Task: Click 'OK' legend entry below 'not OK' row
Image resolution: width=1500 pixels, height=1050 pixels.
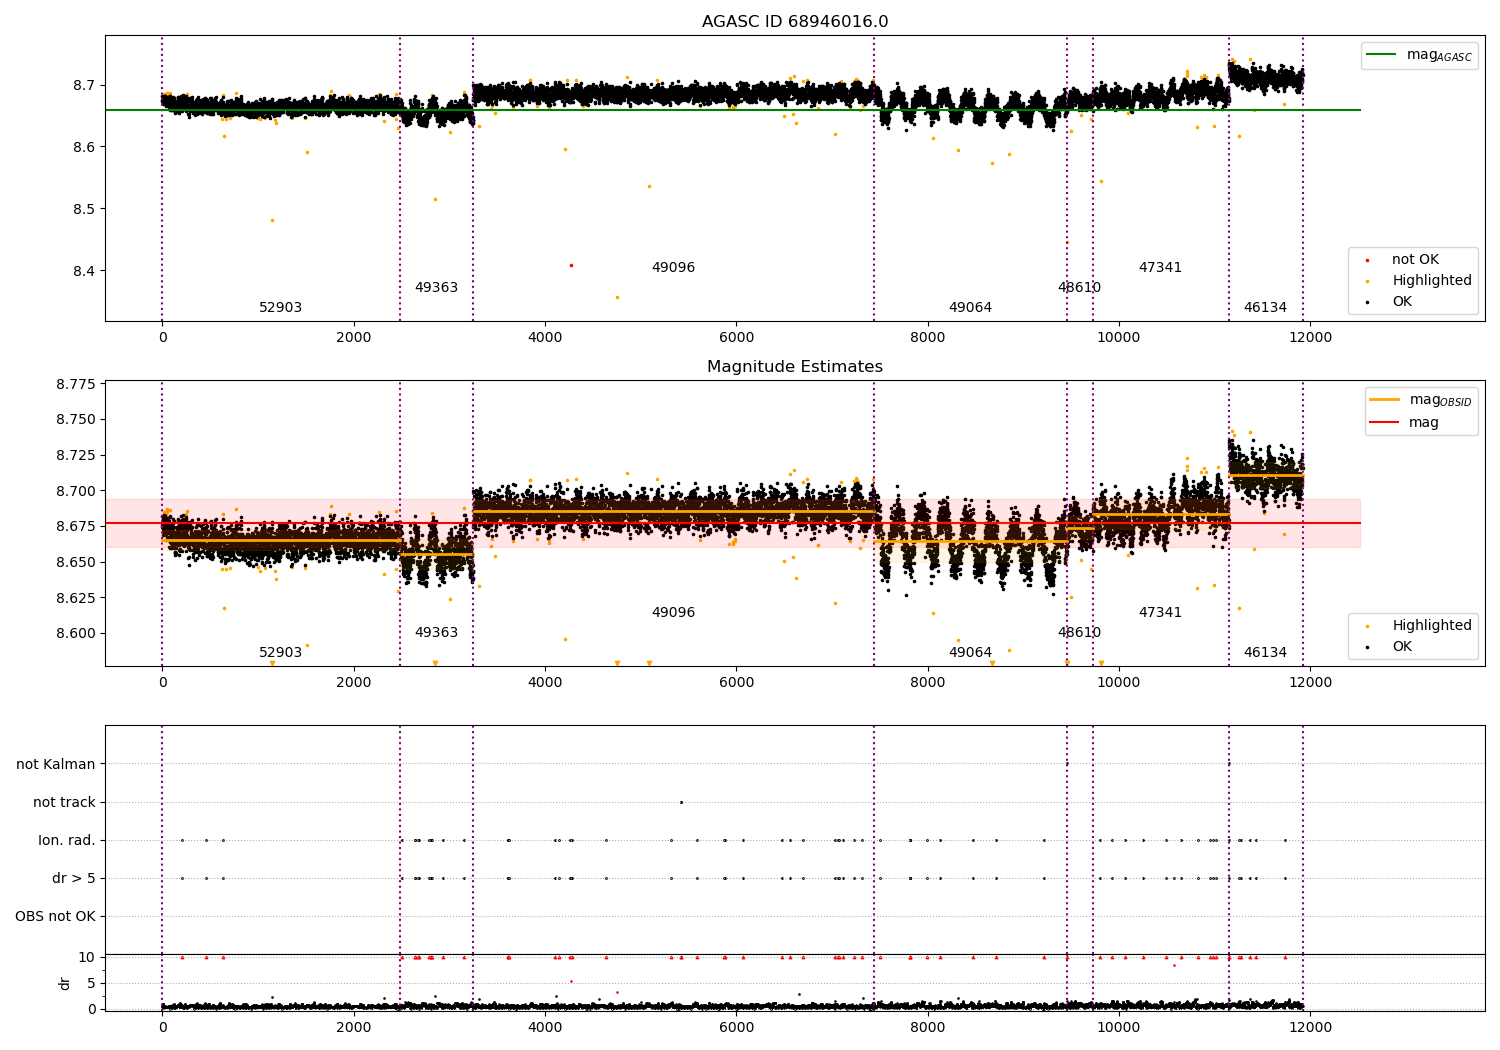Action: click(1401, 302)
